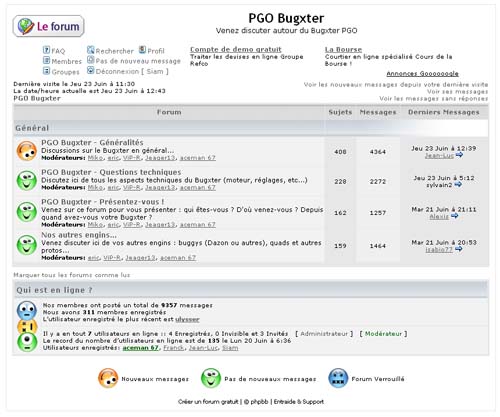Click the Forum Verrouillé legend icon

tap(338, 378)
